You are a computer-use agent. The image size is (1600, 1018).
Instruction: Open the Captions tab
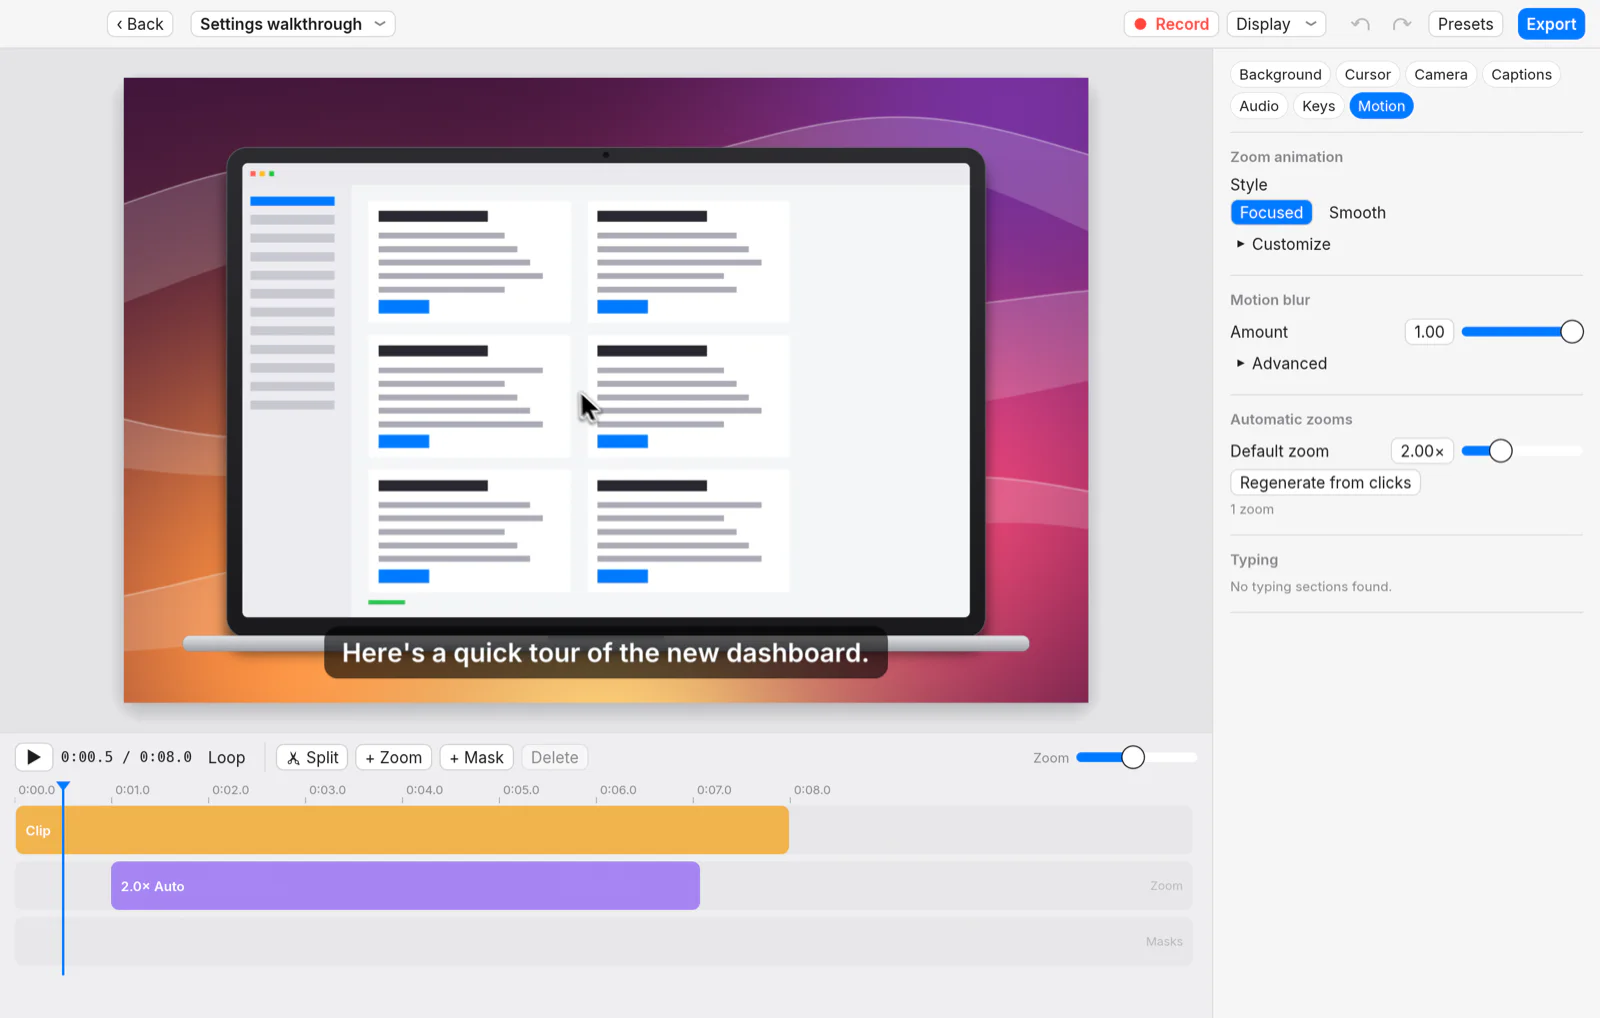[x=1521, y=74]
